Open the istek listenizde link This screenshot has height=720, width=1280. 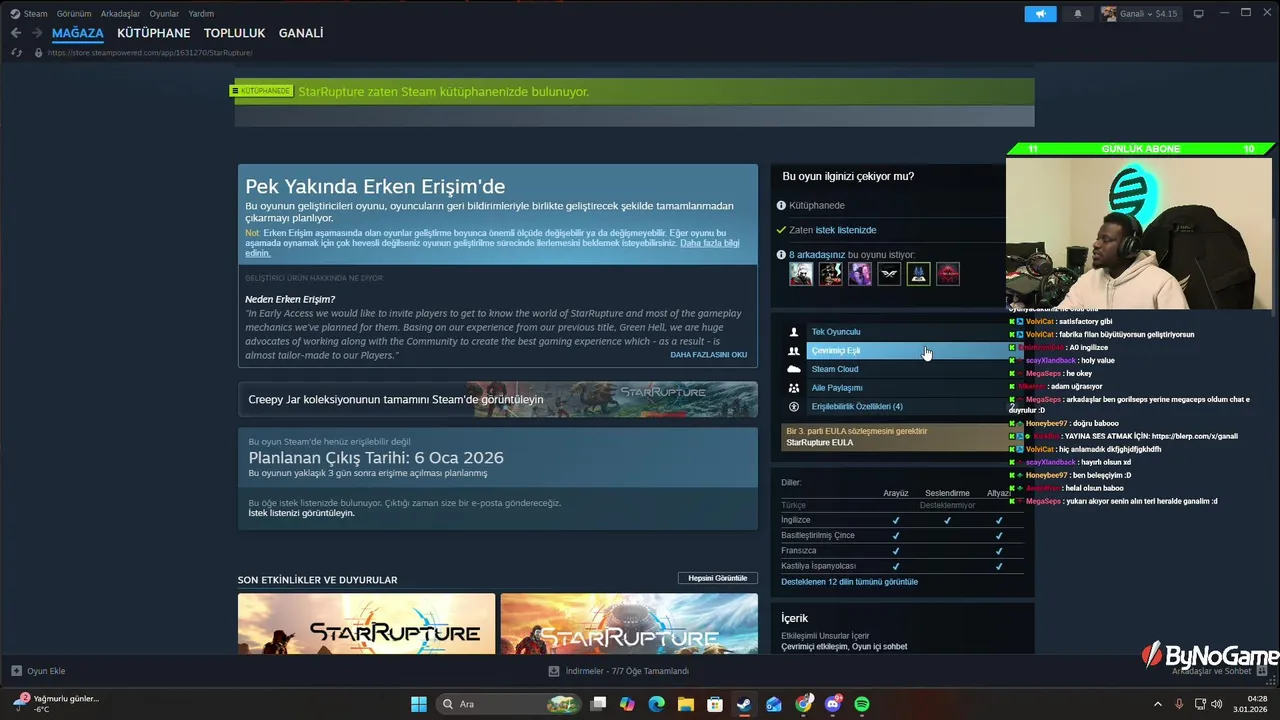tap(846, 230)
